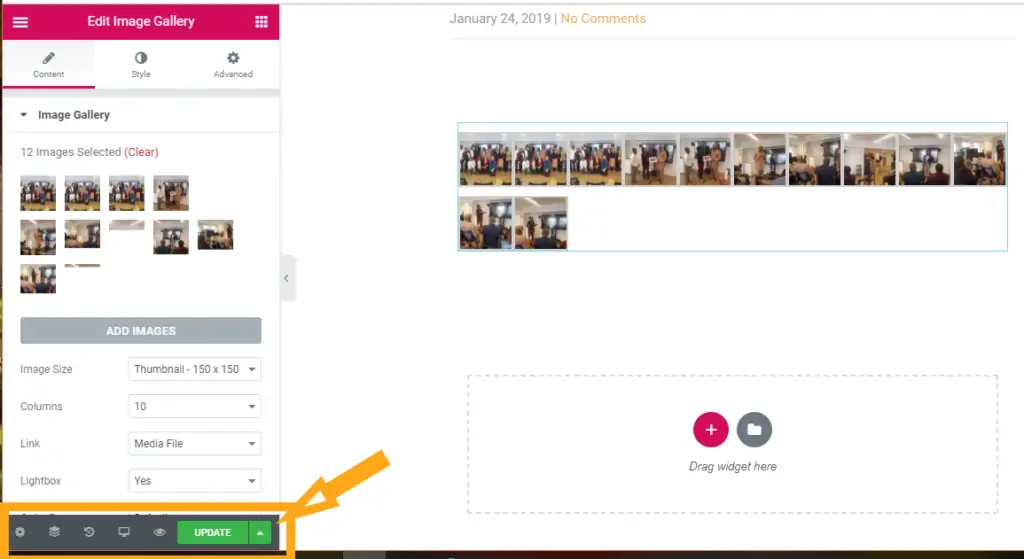Click the Clear link for selected images
The image size is (1024, 559).
click(142, 152)
